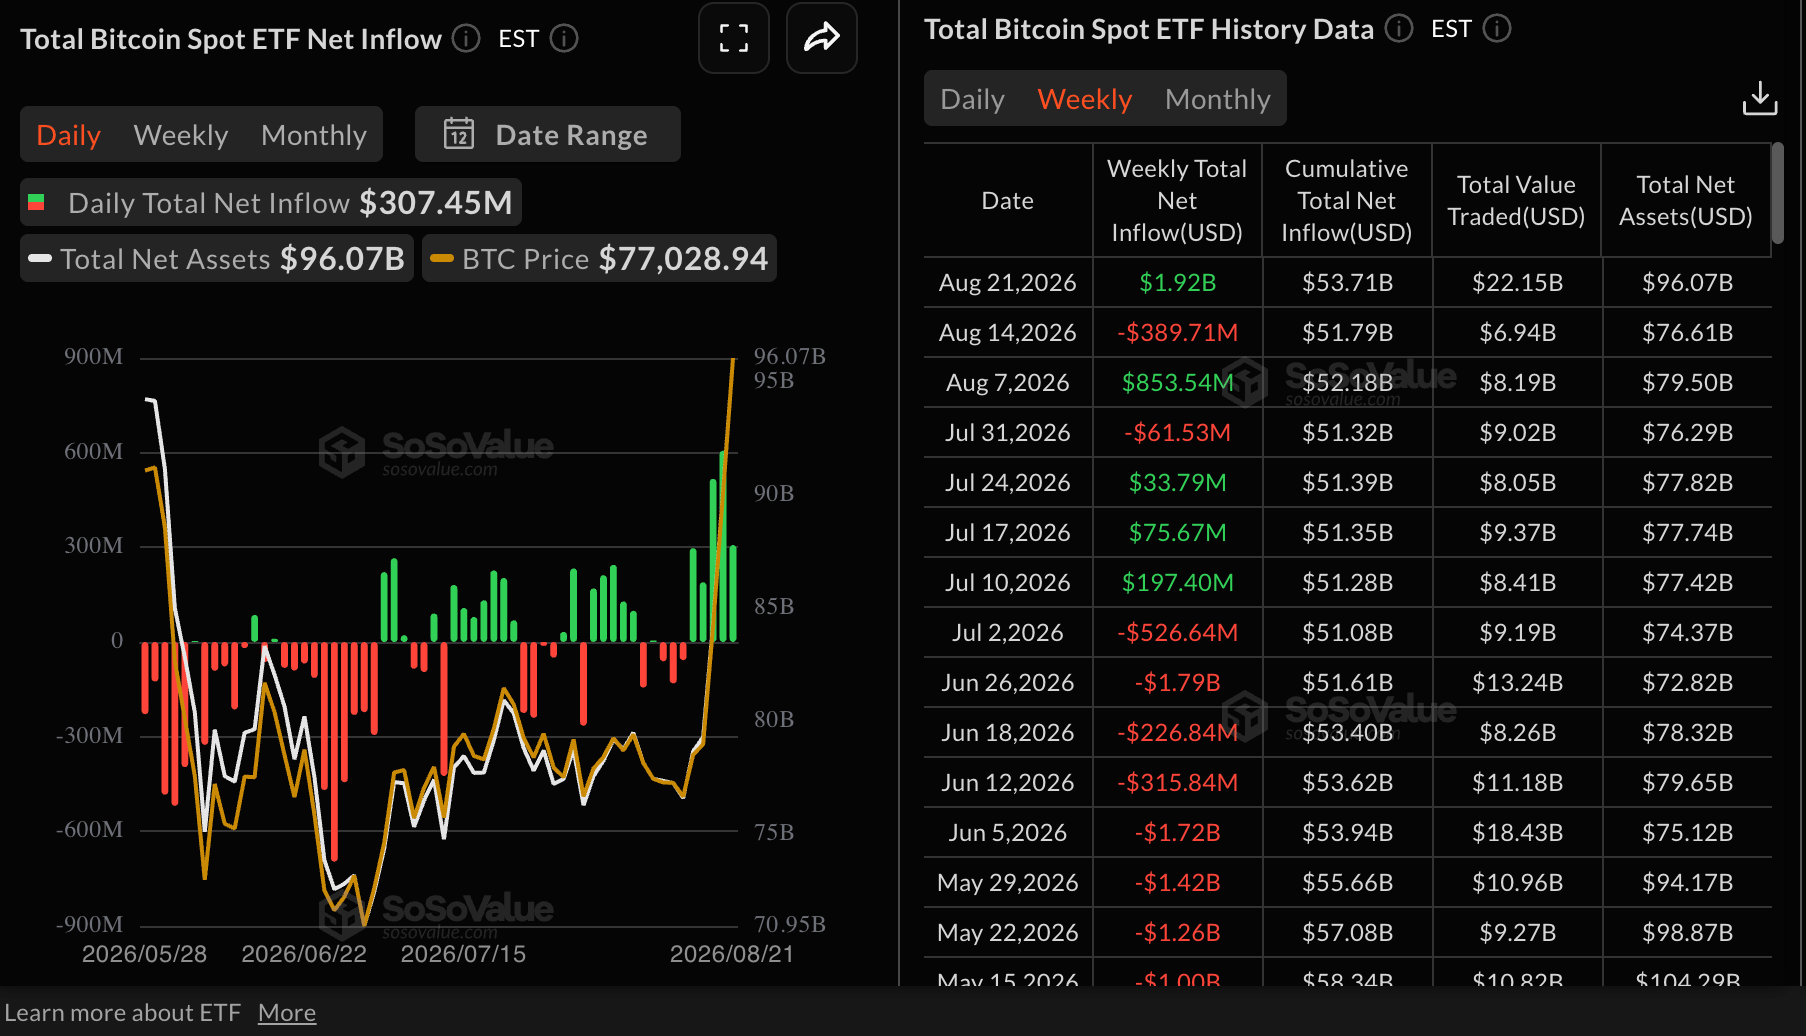
Task: Click the $77,028.94 BTC price value
Action: 683,259
